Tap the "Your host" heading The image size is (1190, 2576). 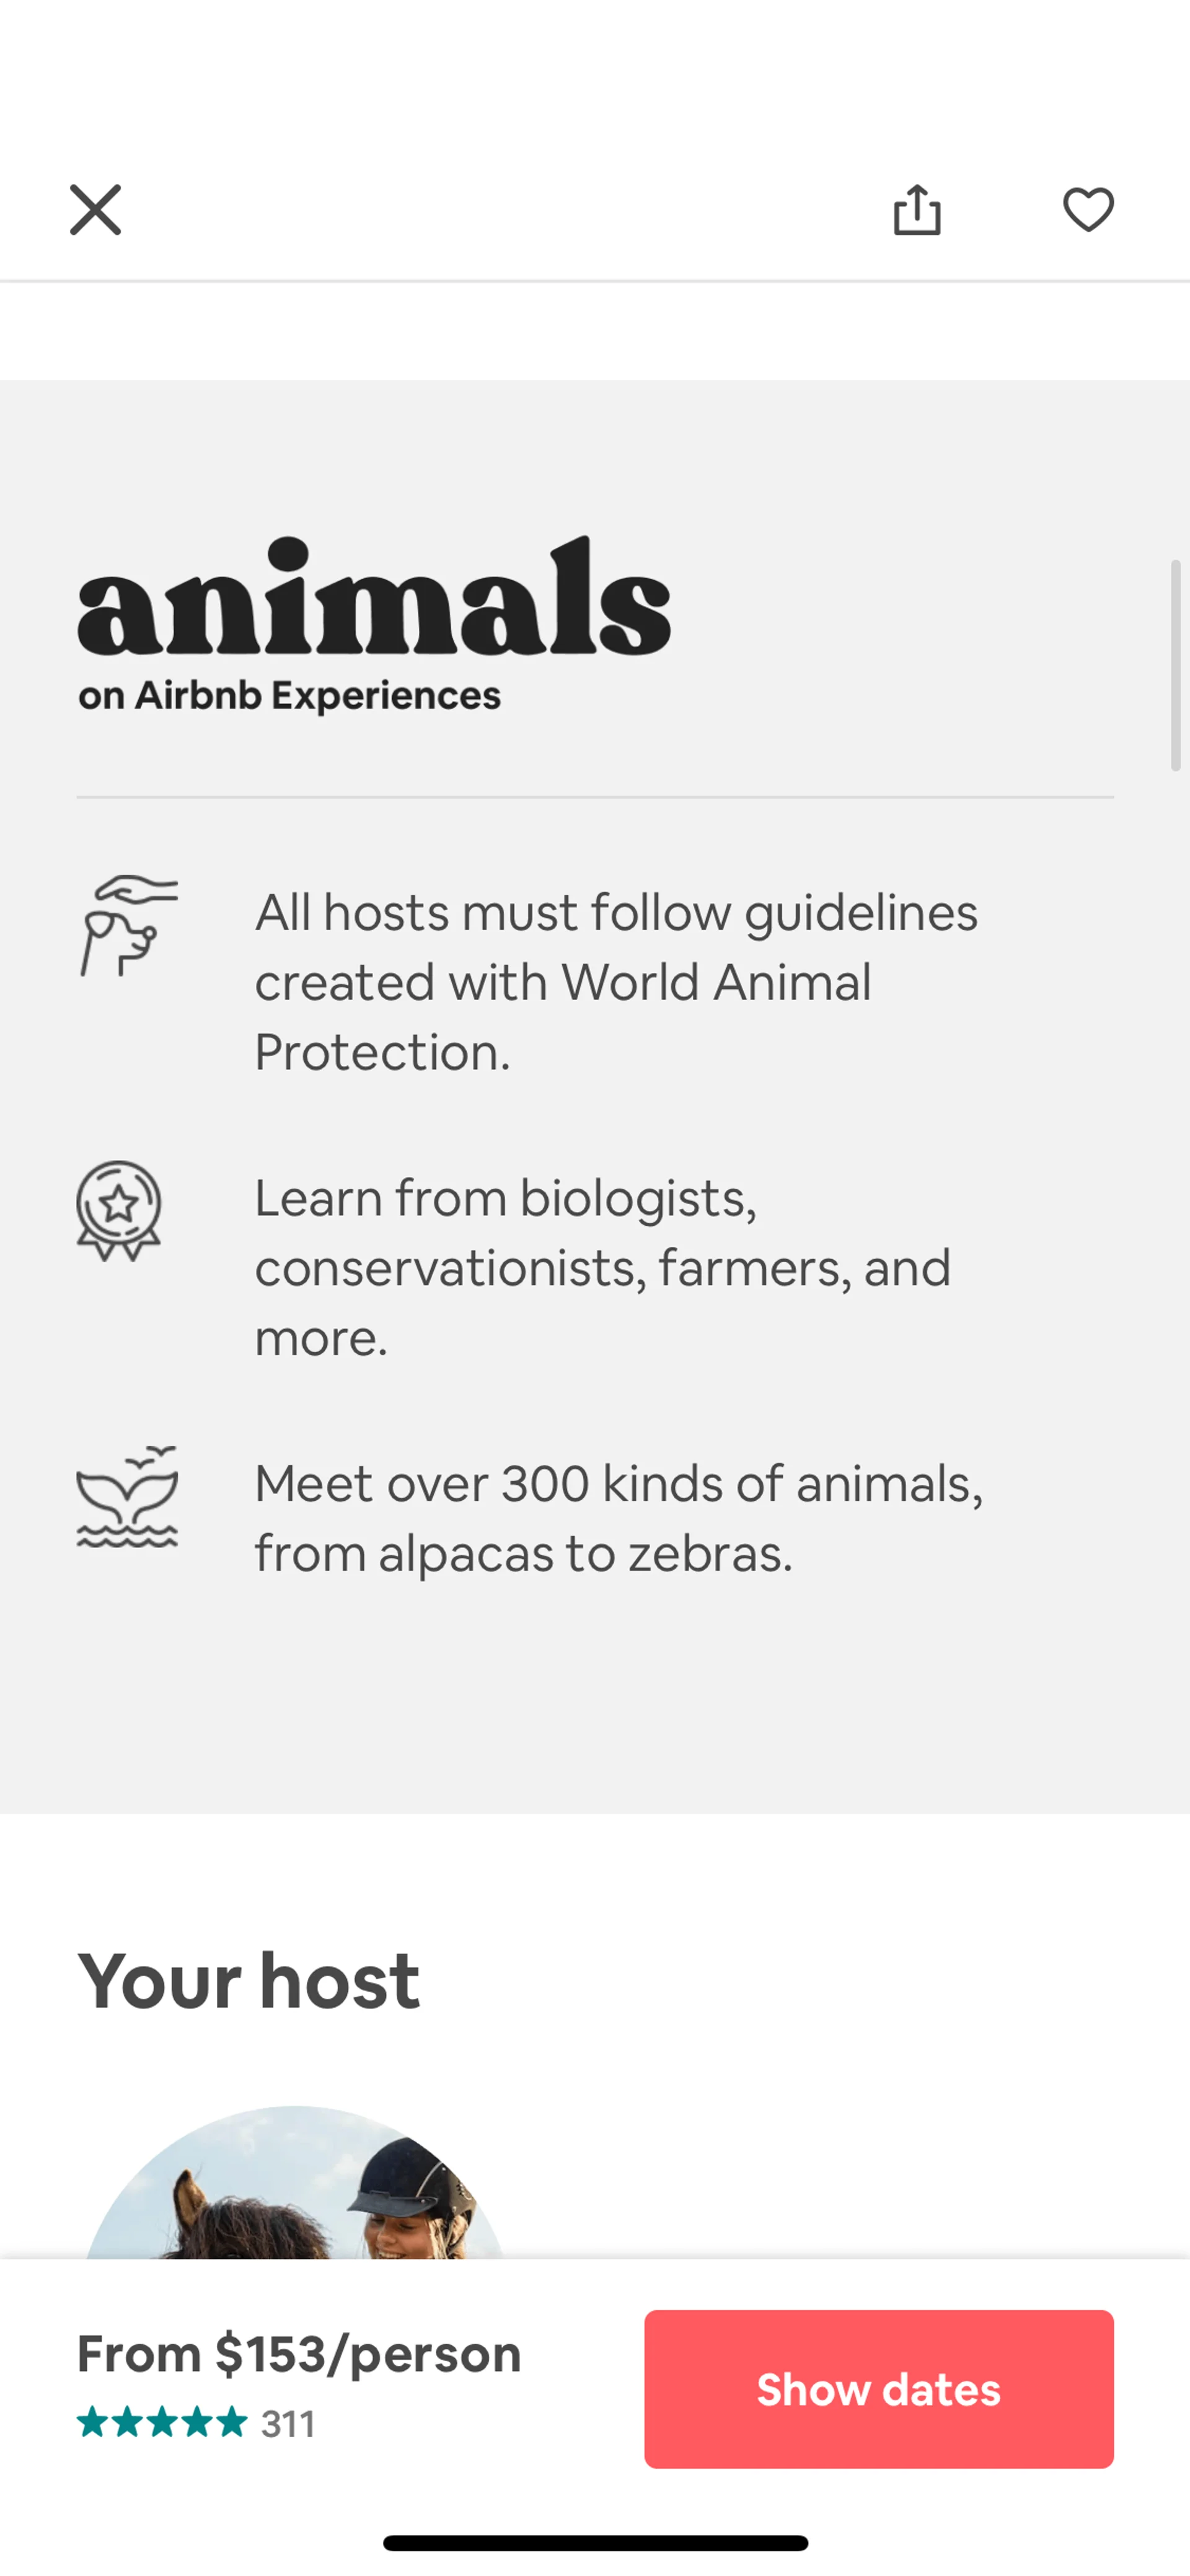click(249, 1981)
